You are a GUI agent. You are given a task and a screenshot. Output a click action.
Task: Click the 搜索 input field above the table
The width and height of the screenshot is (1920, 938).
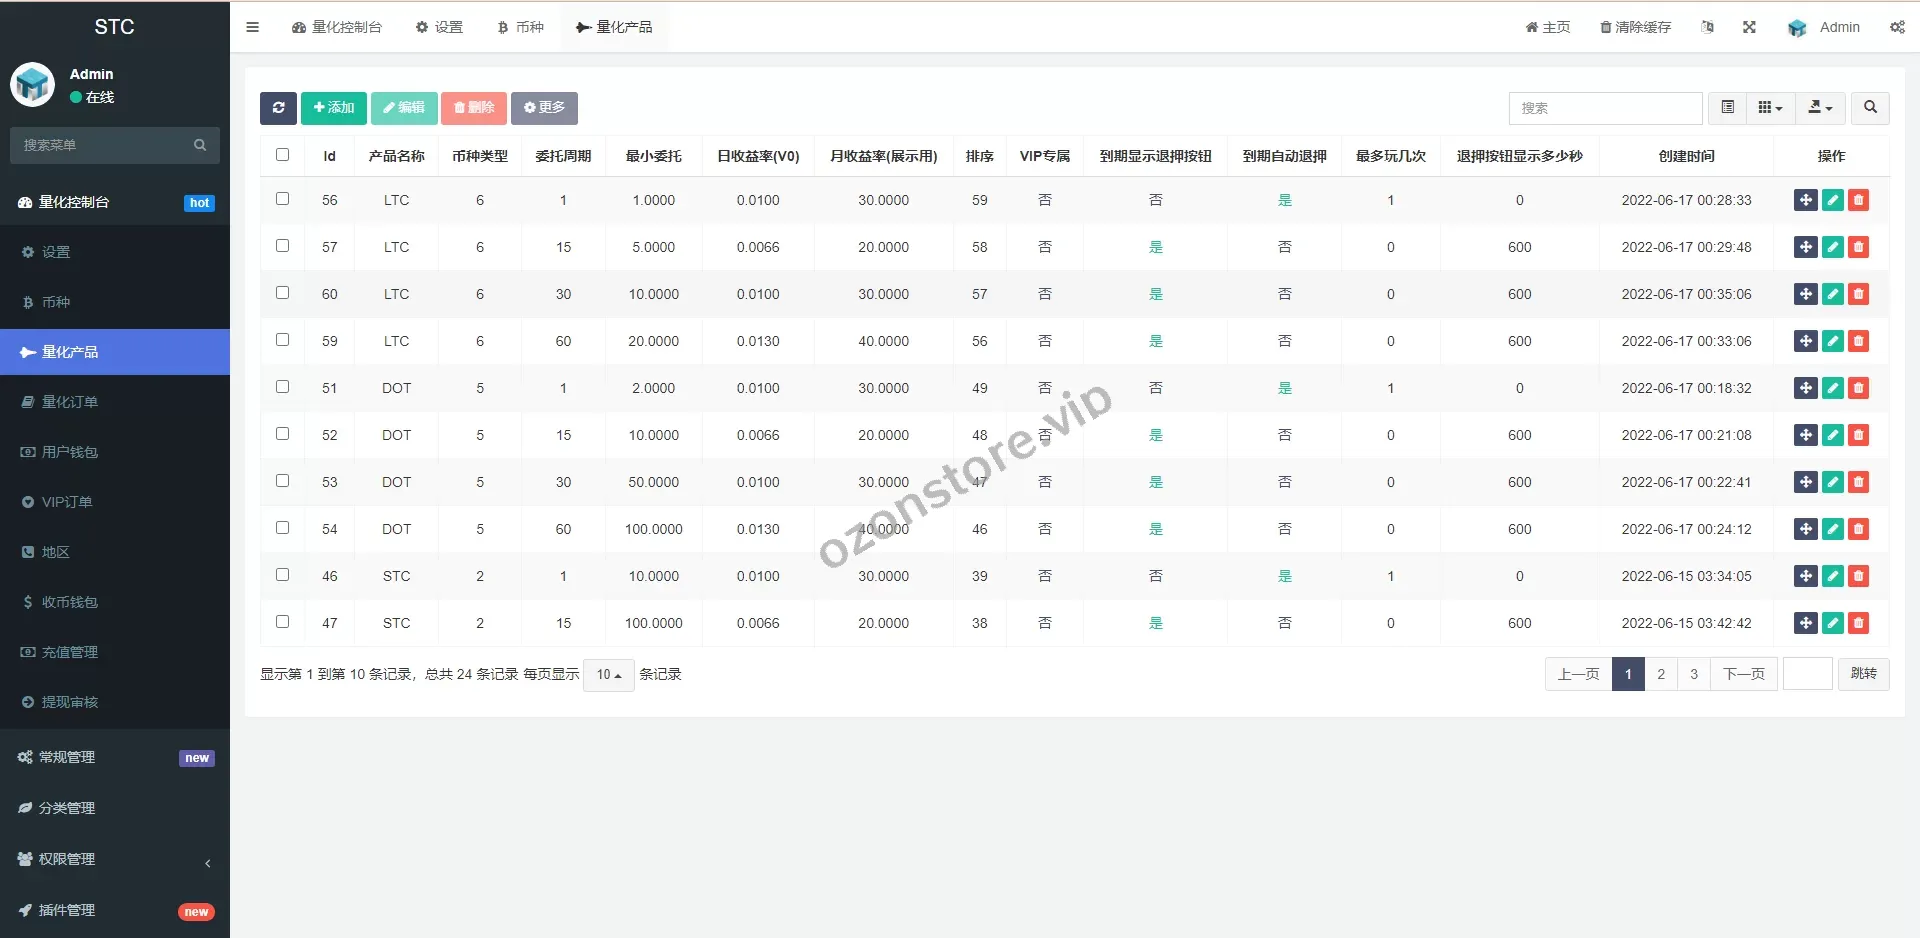[x=1604, y=108]
